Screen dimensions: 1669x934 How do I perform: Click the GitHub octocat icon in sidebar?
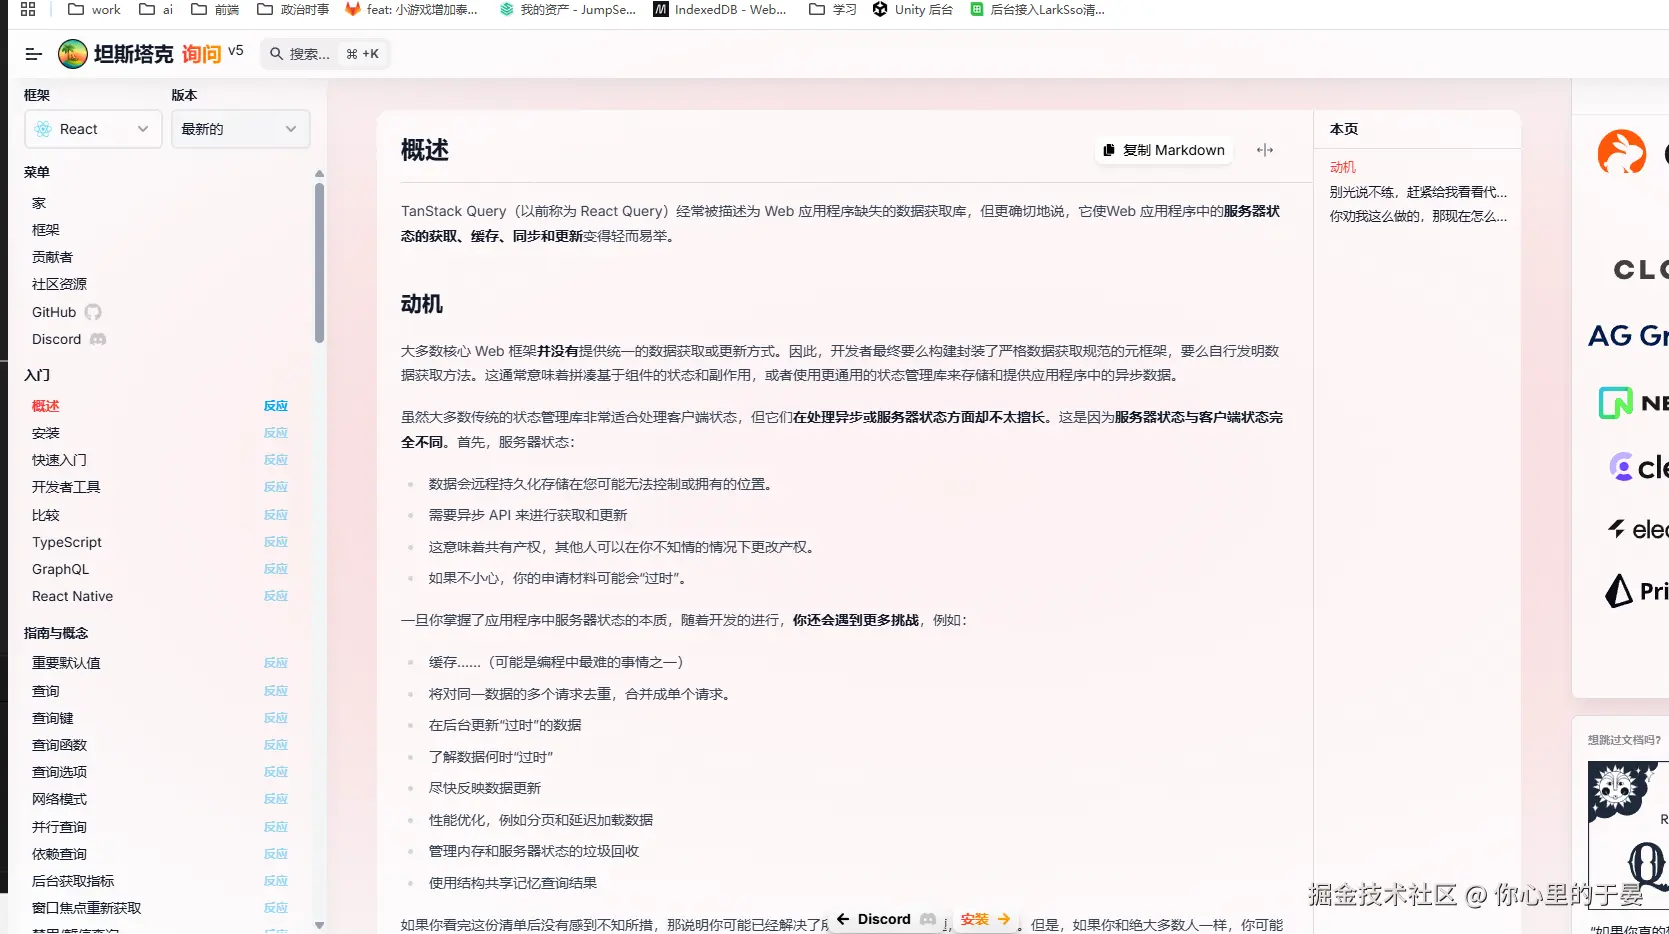click(x=92, y=311)
